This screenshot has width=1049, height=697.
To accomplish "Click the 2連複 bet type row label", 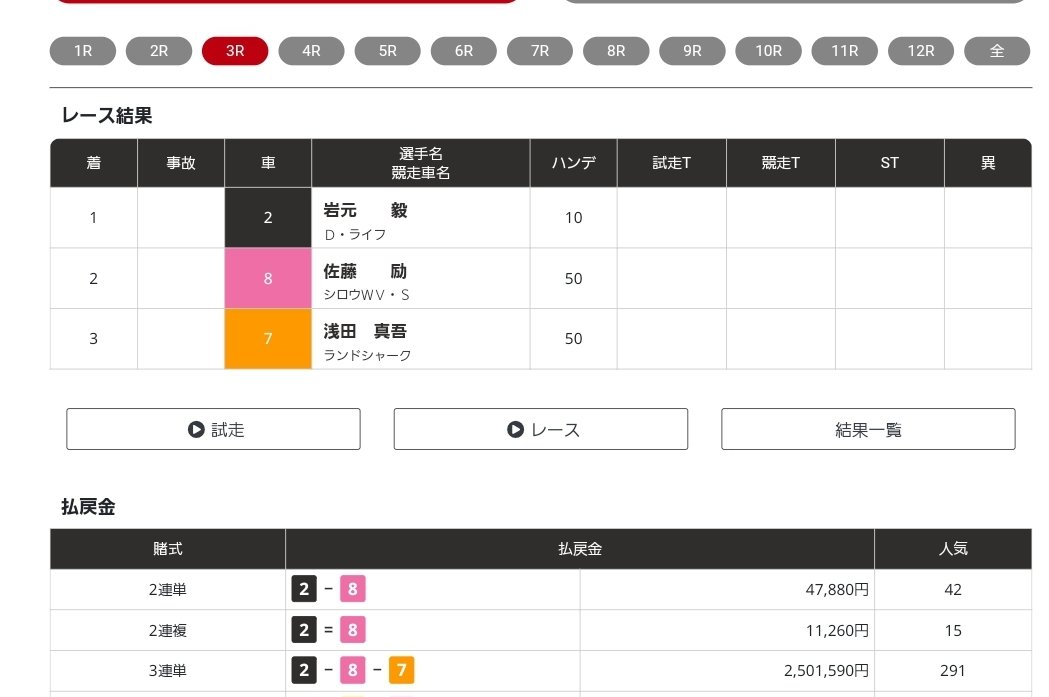I will (x=168, y=630).
